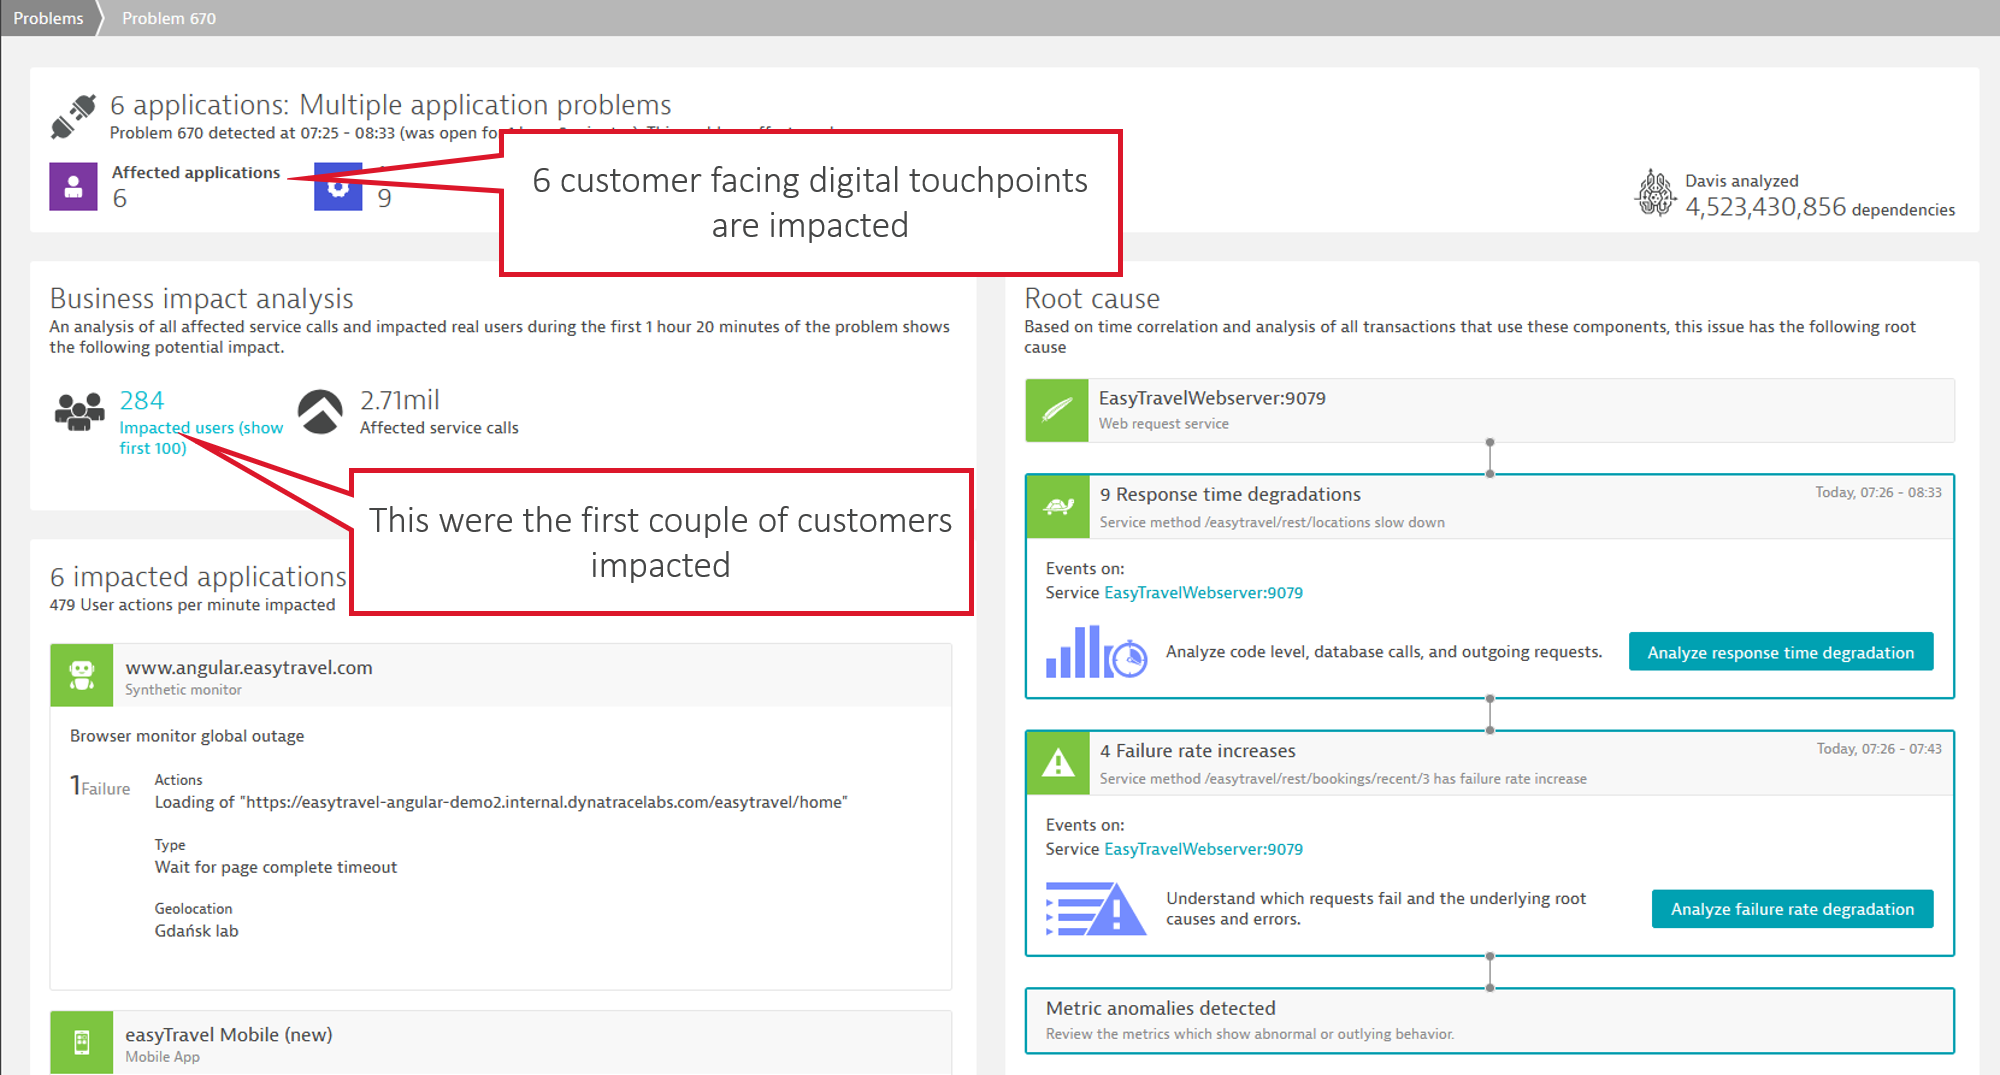Image resolution: width=2000 pixels, height=1075 pixels.
Task: Click the turtle response time degradation icon
Action: [1058, 506]
